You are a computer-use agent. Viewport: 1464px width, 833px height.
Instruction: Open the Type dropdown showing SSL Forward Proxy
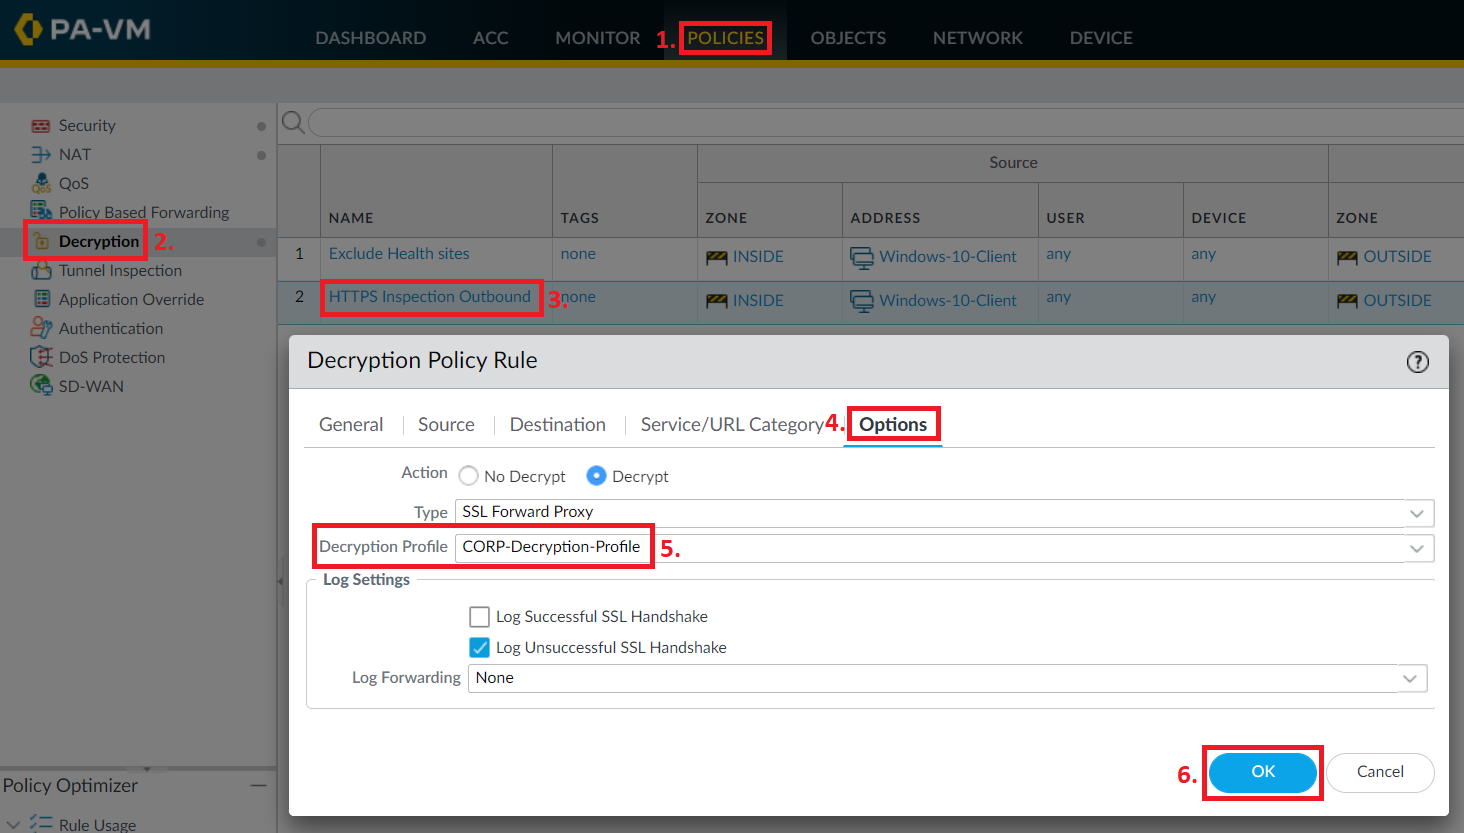click(1417, 512)
